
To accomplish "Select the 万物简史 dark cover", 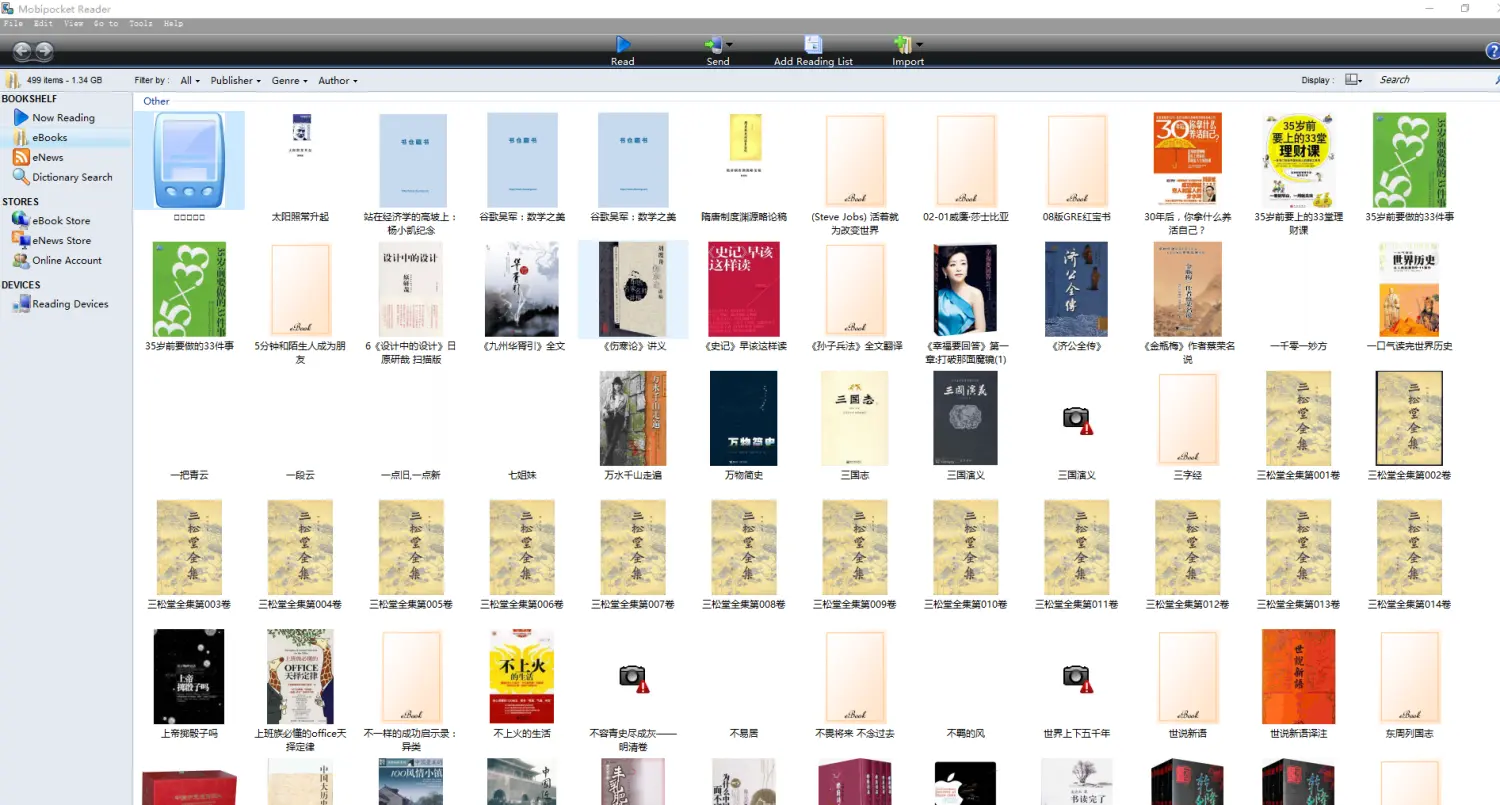I will tap(743, 418).
